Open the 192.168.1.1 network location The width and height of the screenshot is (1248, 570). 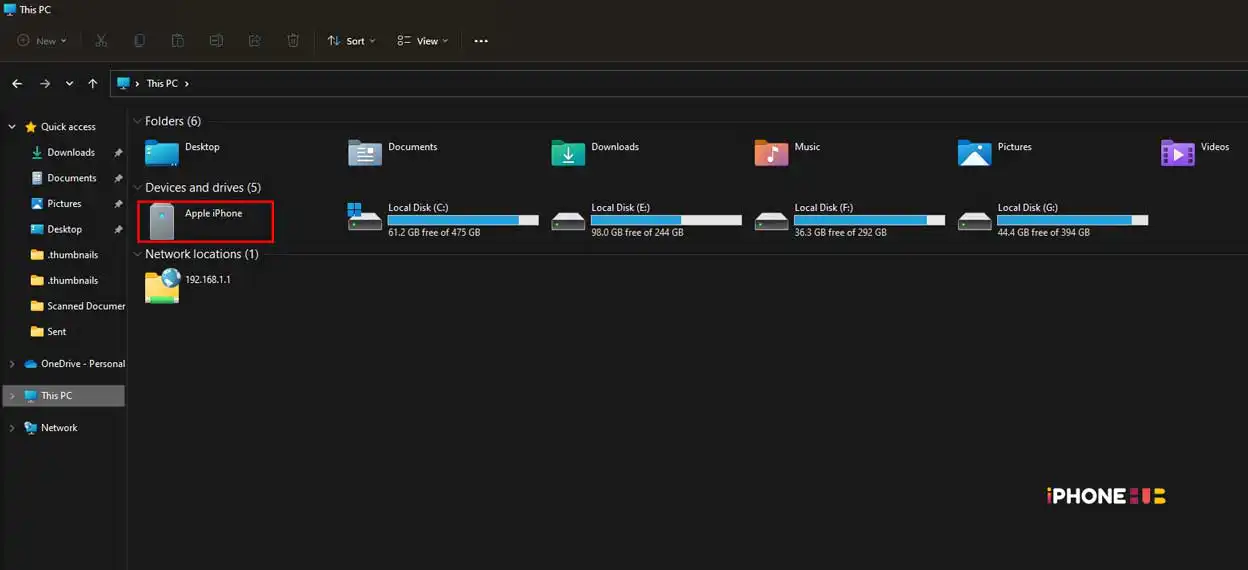point(188,285)
